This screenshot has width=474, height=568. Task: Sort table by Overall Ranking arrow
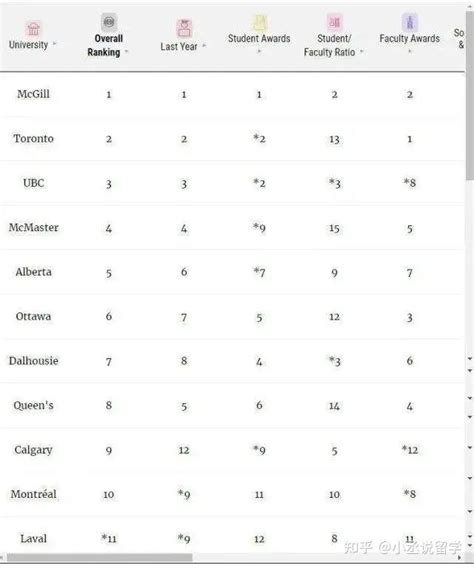coord(126,52)
